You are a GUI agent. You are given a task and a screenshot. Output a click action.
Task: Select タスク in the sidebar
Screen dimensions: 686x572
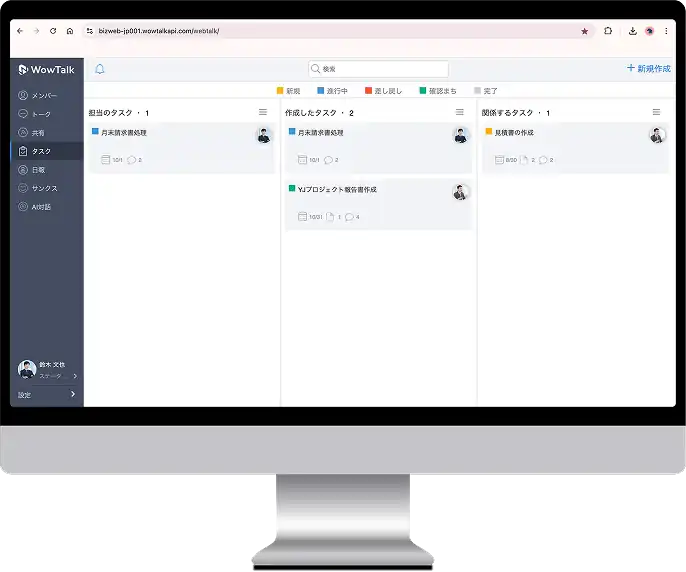coord(46,151)
